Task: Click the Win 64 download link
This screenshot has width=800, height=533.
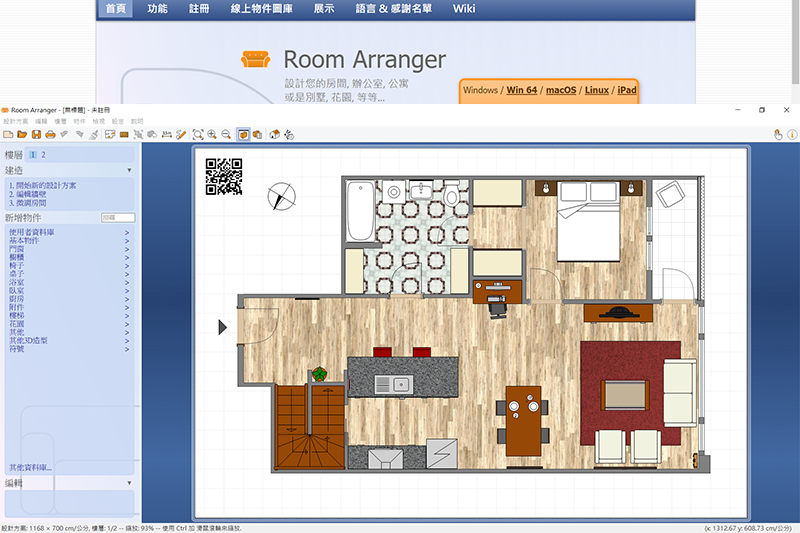Action: 521,90
